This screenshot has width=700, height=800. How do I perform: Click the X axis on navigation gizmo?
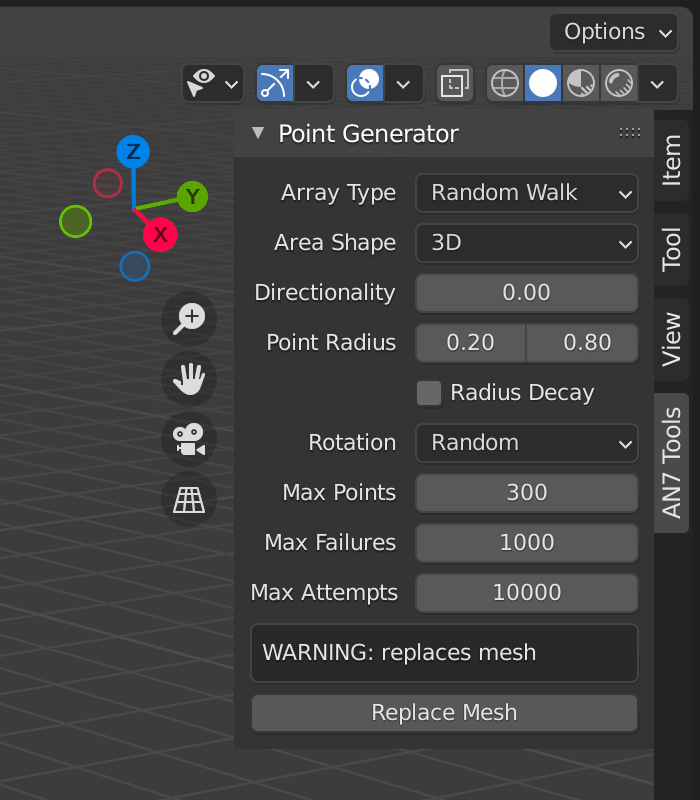coord(160,235)
